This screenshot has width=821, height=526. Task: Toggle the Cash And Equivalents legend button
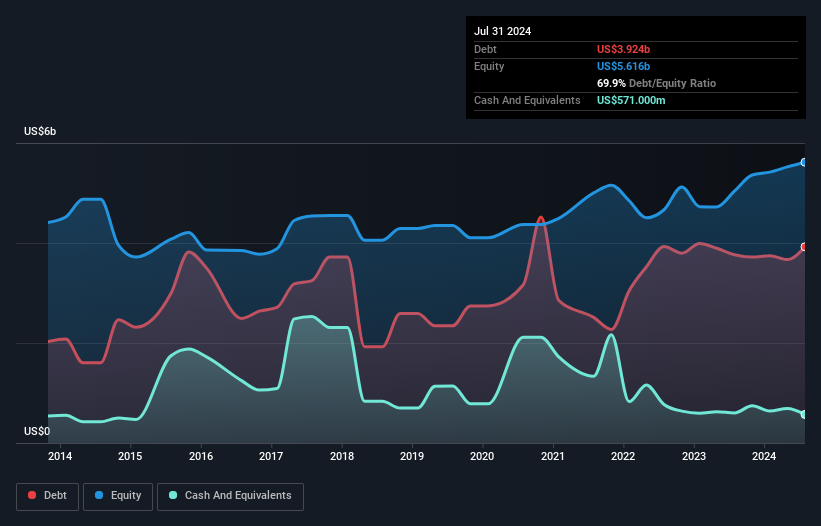pyautogui.click(x=230, y=496)
